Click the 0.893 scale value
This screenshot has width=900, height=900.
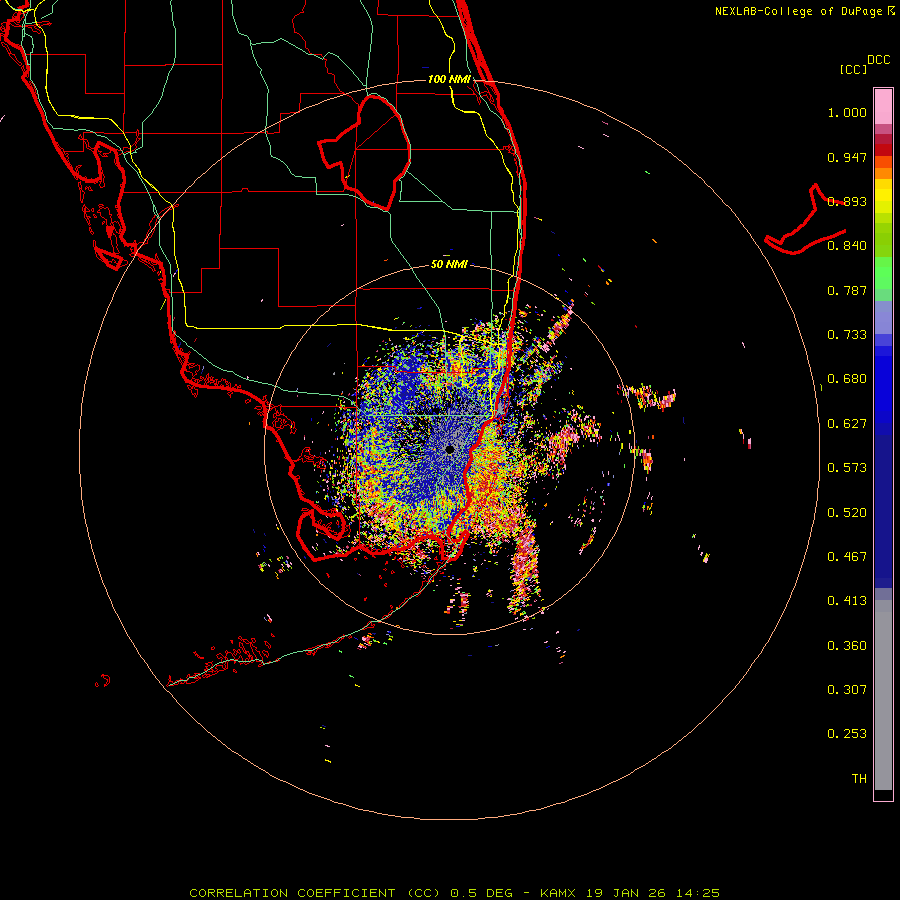click(847, 201)
